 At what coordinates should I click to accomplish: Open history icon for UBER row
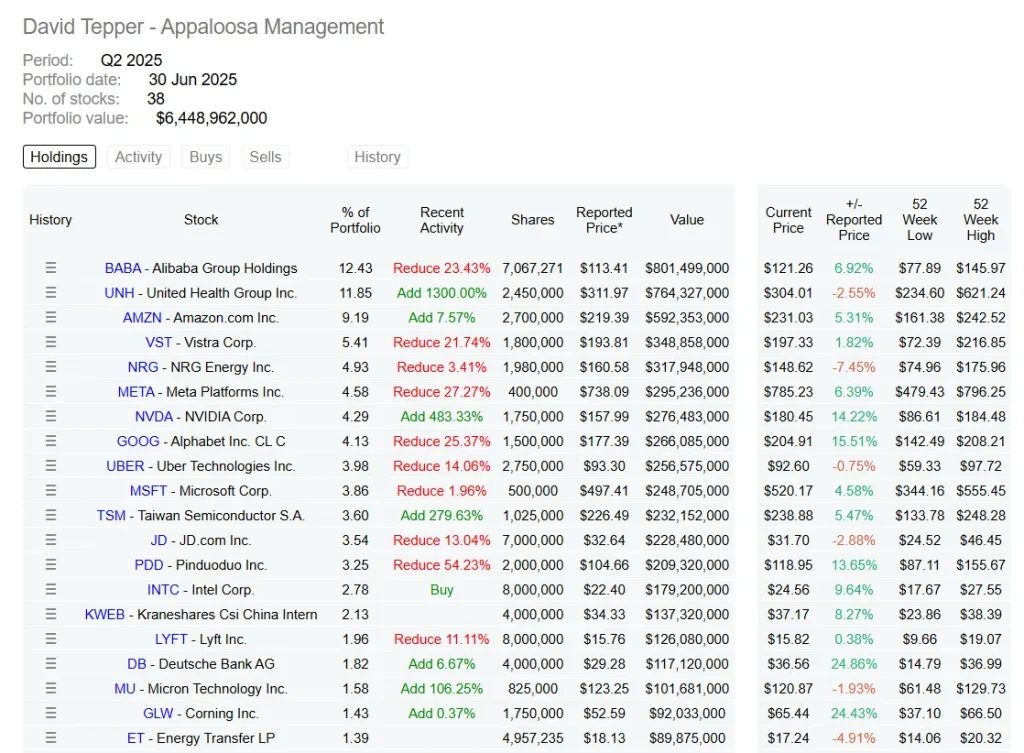coord(51,466)
